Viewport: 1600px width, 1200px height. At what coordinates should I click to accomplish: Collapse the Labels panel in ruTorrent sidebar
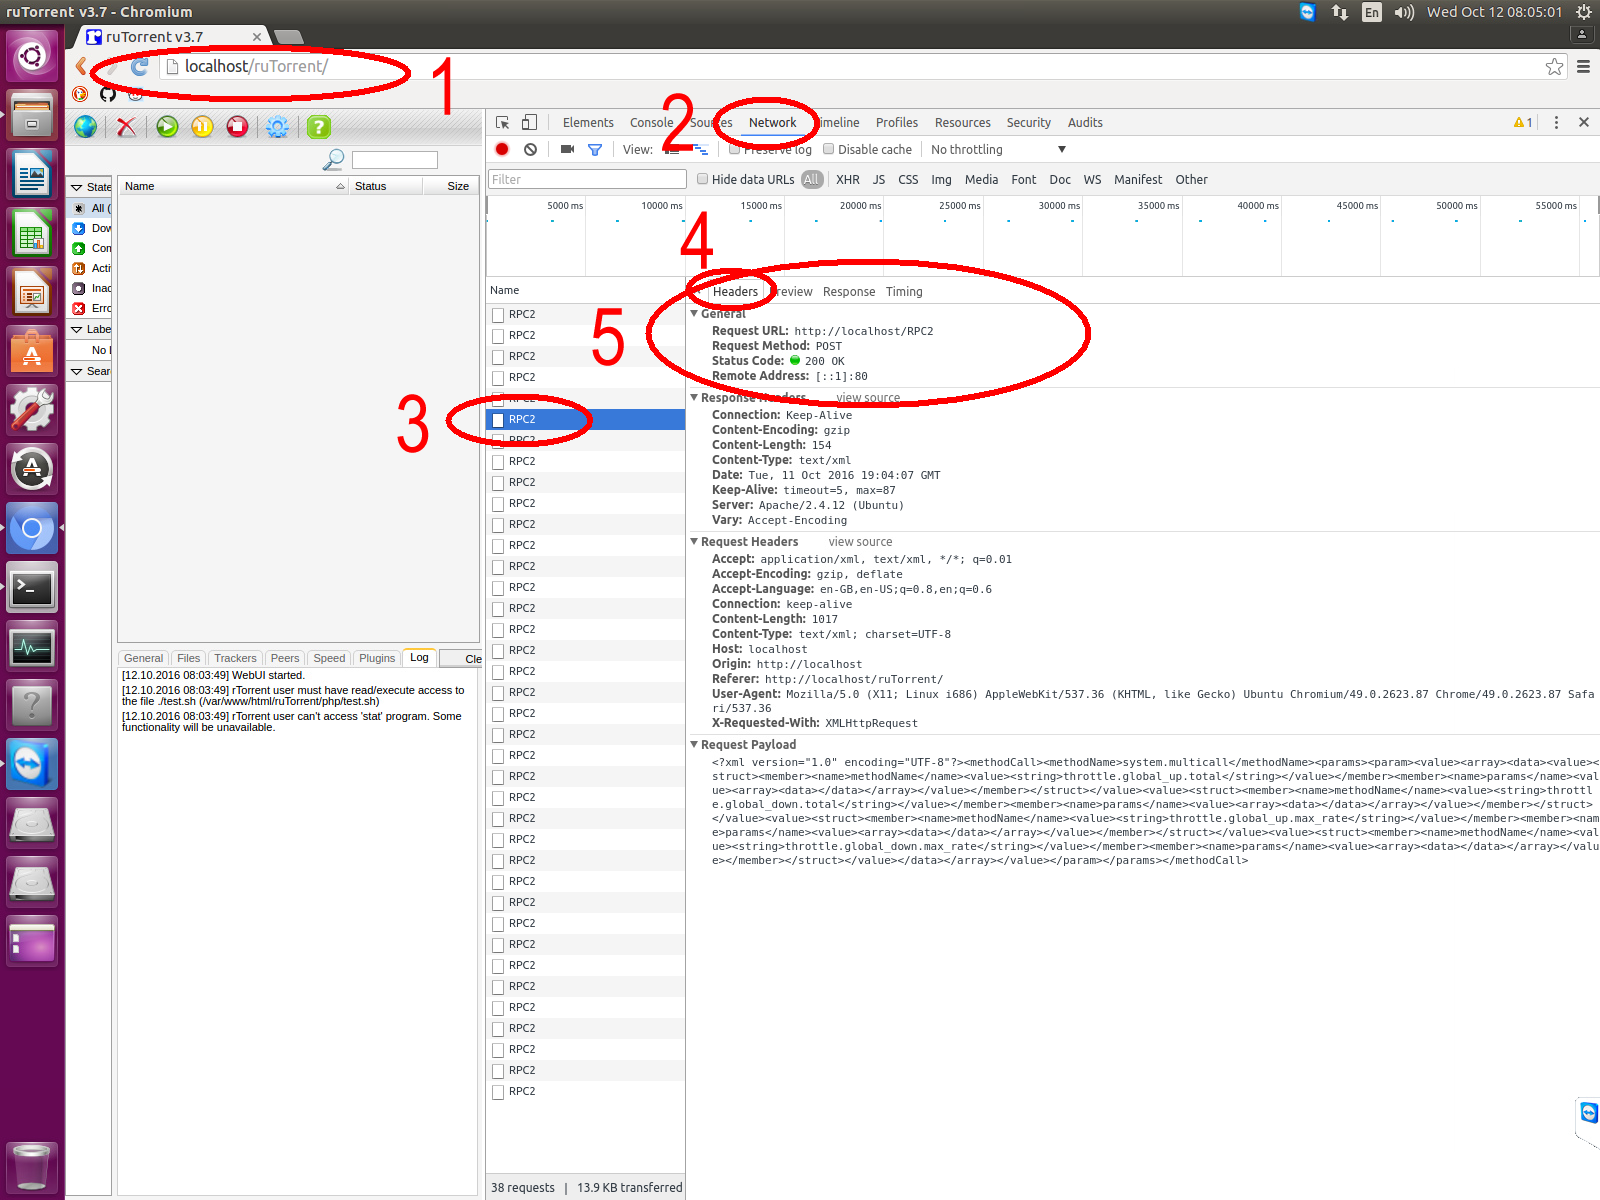pos(76,329)
